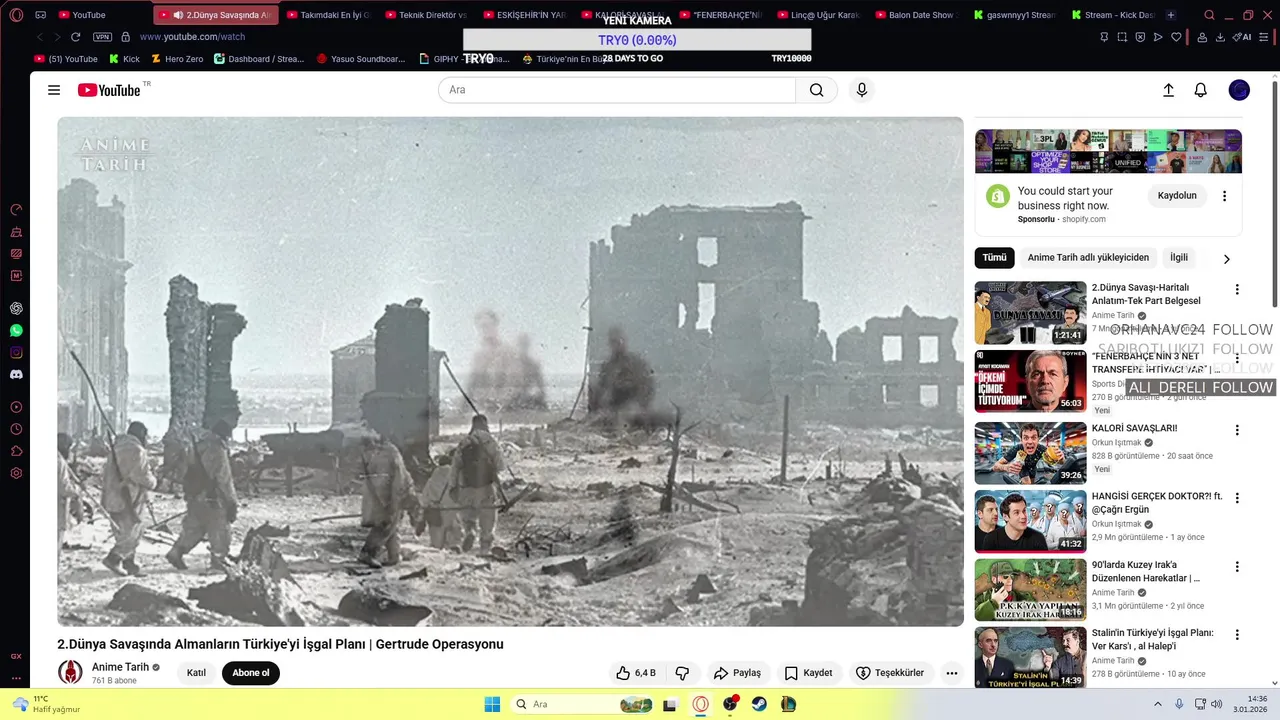Show next filter chips with right arrow

[1226, 259]
